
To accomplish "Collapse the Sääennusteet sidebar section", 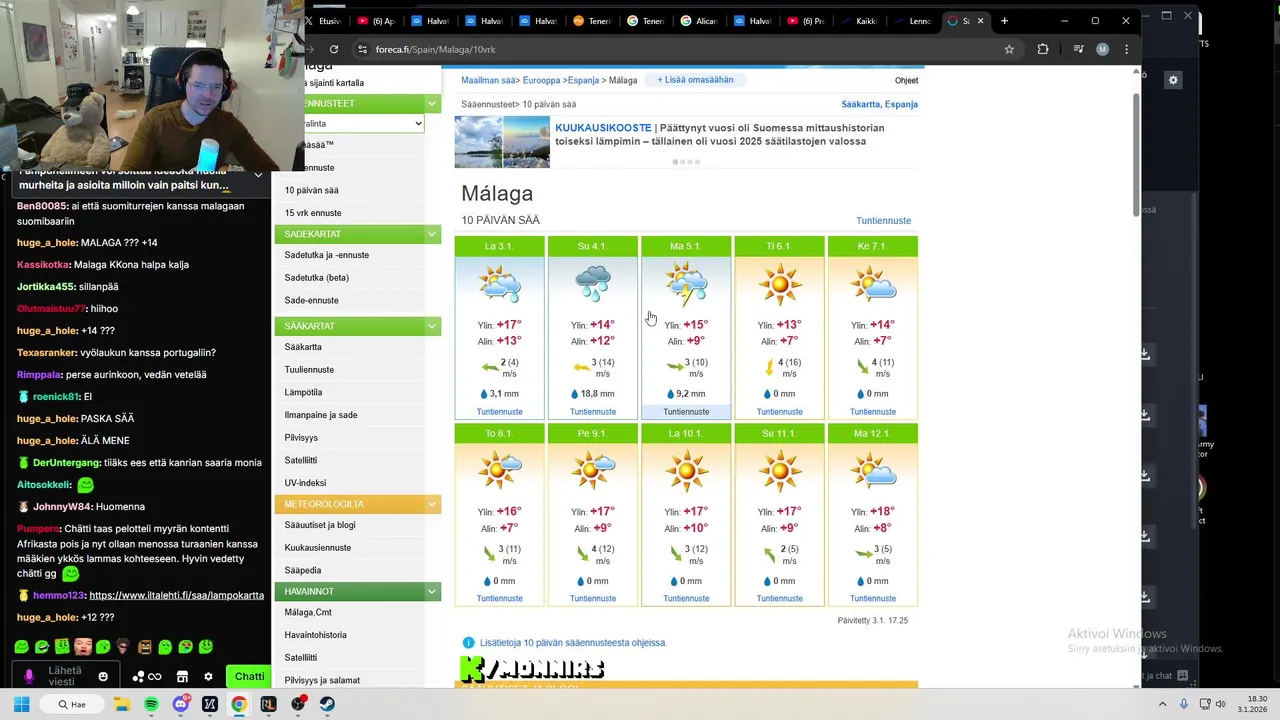I will tap(432, 103).
